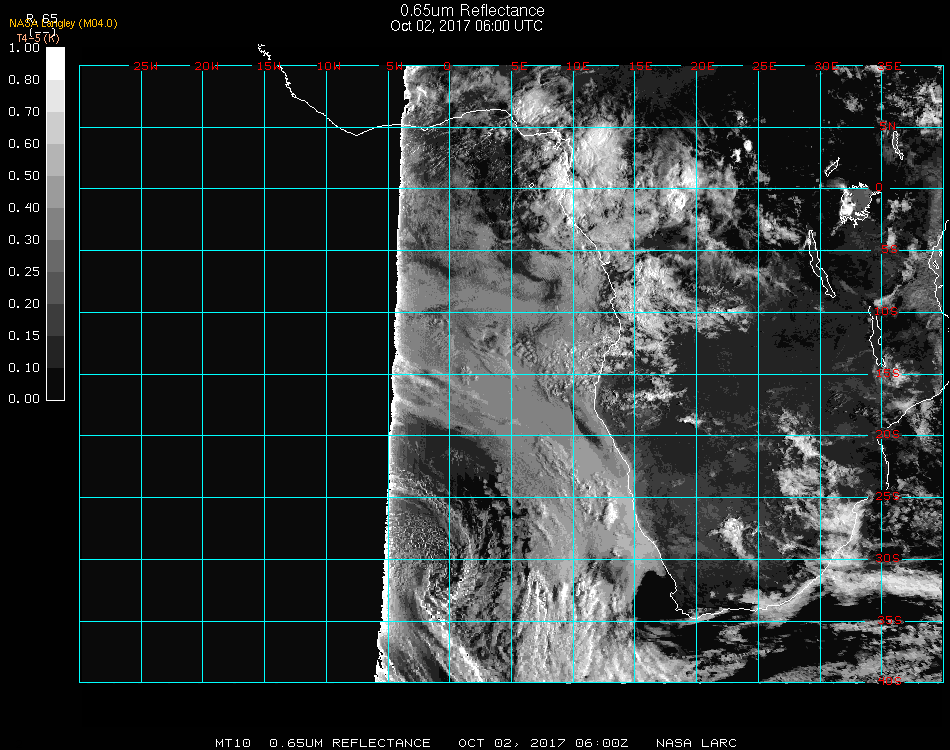Viewport: 950px width, 750px height.
Task: Click '0.65UM REFLECTANCE' in the bottom caption
Action: tap(350, 743)
